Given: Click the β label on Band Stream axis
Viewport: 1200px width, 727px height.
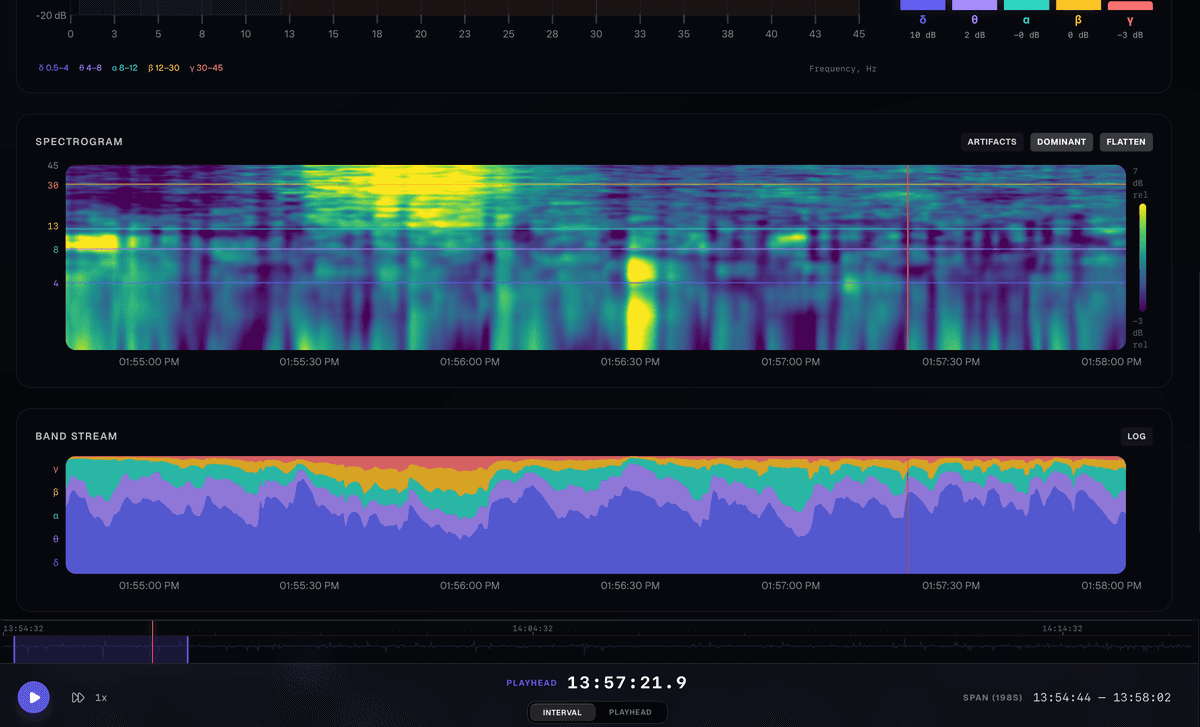Looking at the screenshot, I should pos(56,492).
